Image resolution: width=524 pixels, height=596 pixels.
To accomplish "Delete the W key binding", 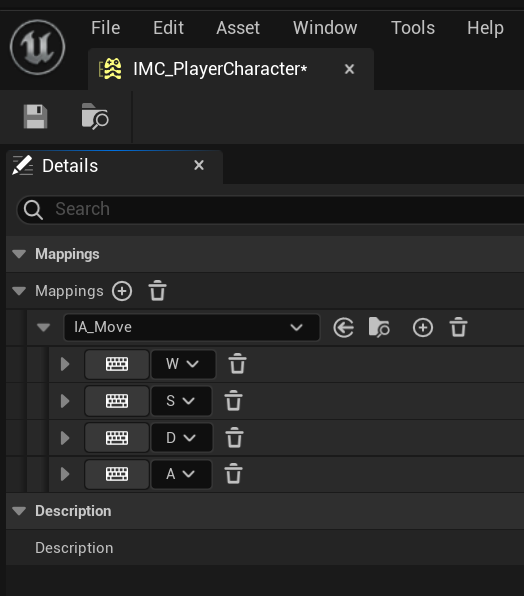I will 237,364.
